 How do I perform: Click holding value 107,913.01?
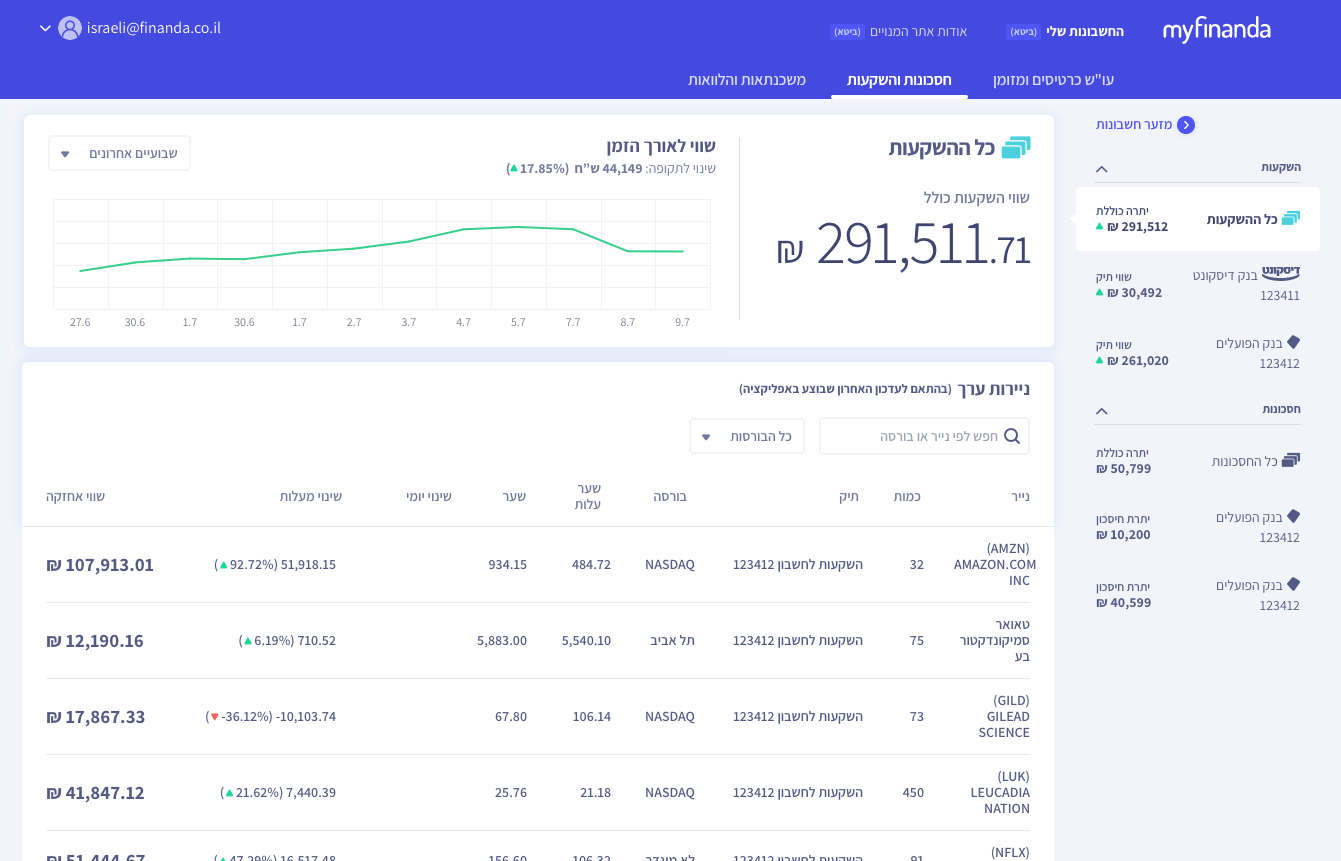tap(100, 565)
